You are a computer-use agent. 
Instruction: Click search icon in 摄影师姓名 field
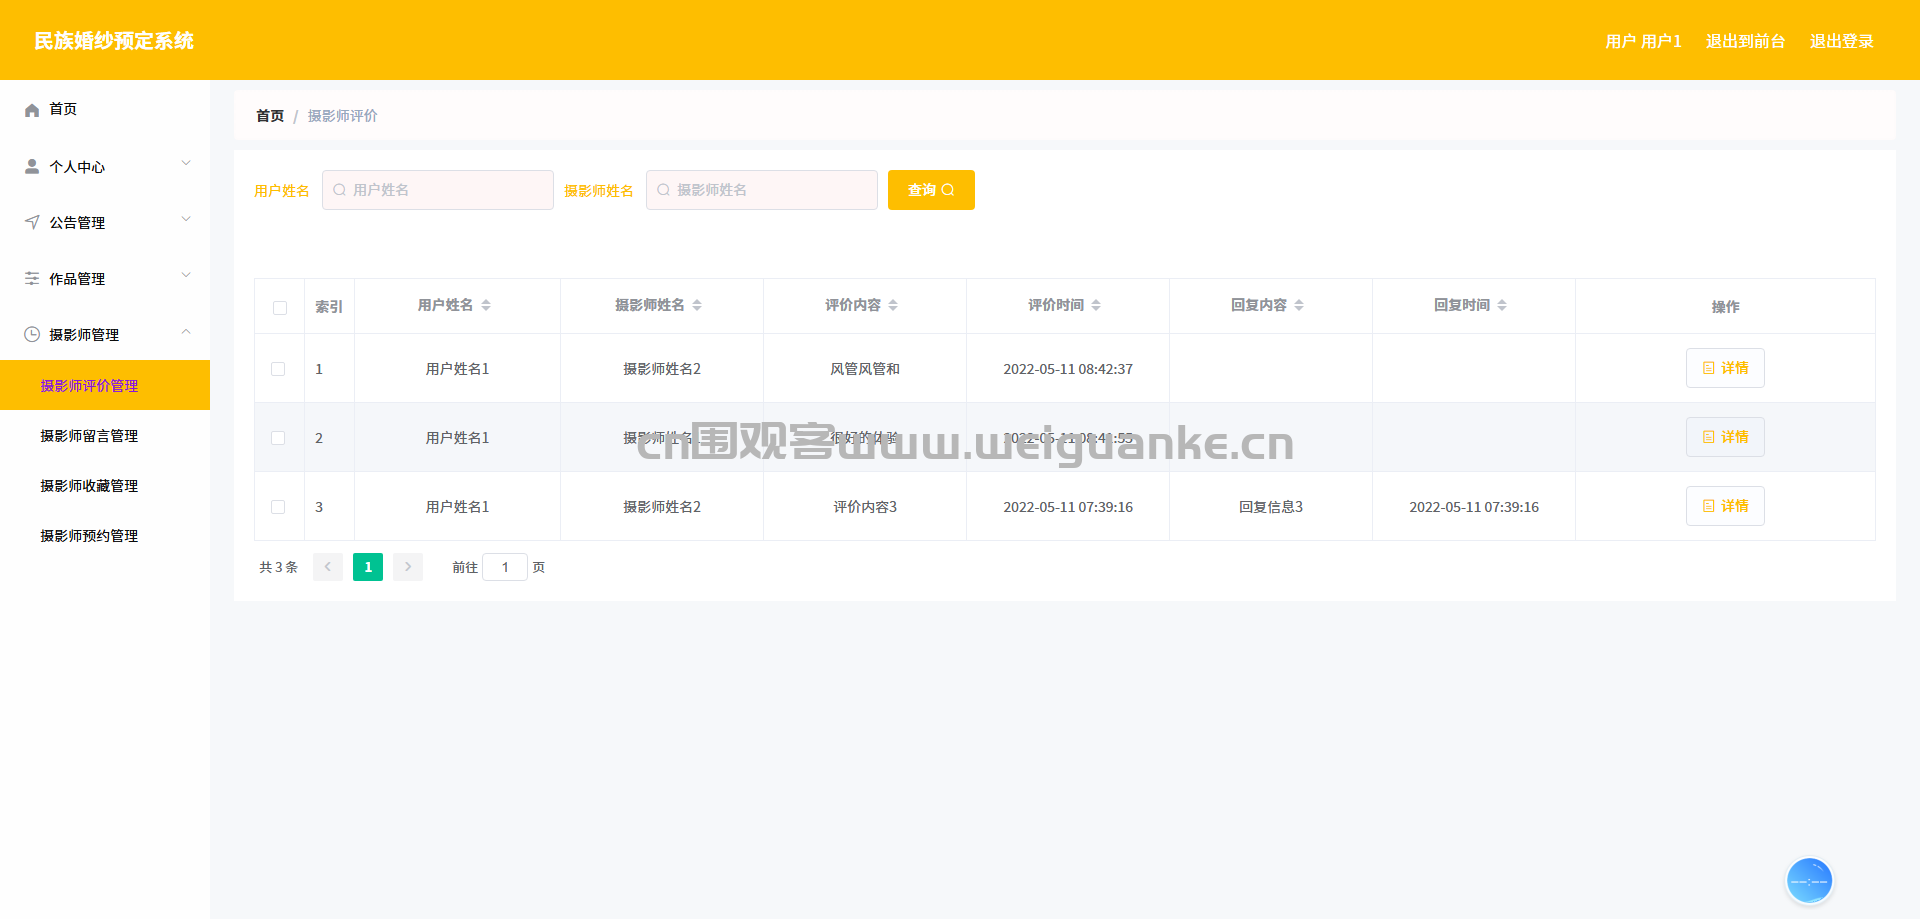click(x=663, y=190)
